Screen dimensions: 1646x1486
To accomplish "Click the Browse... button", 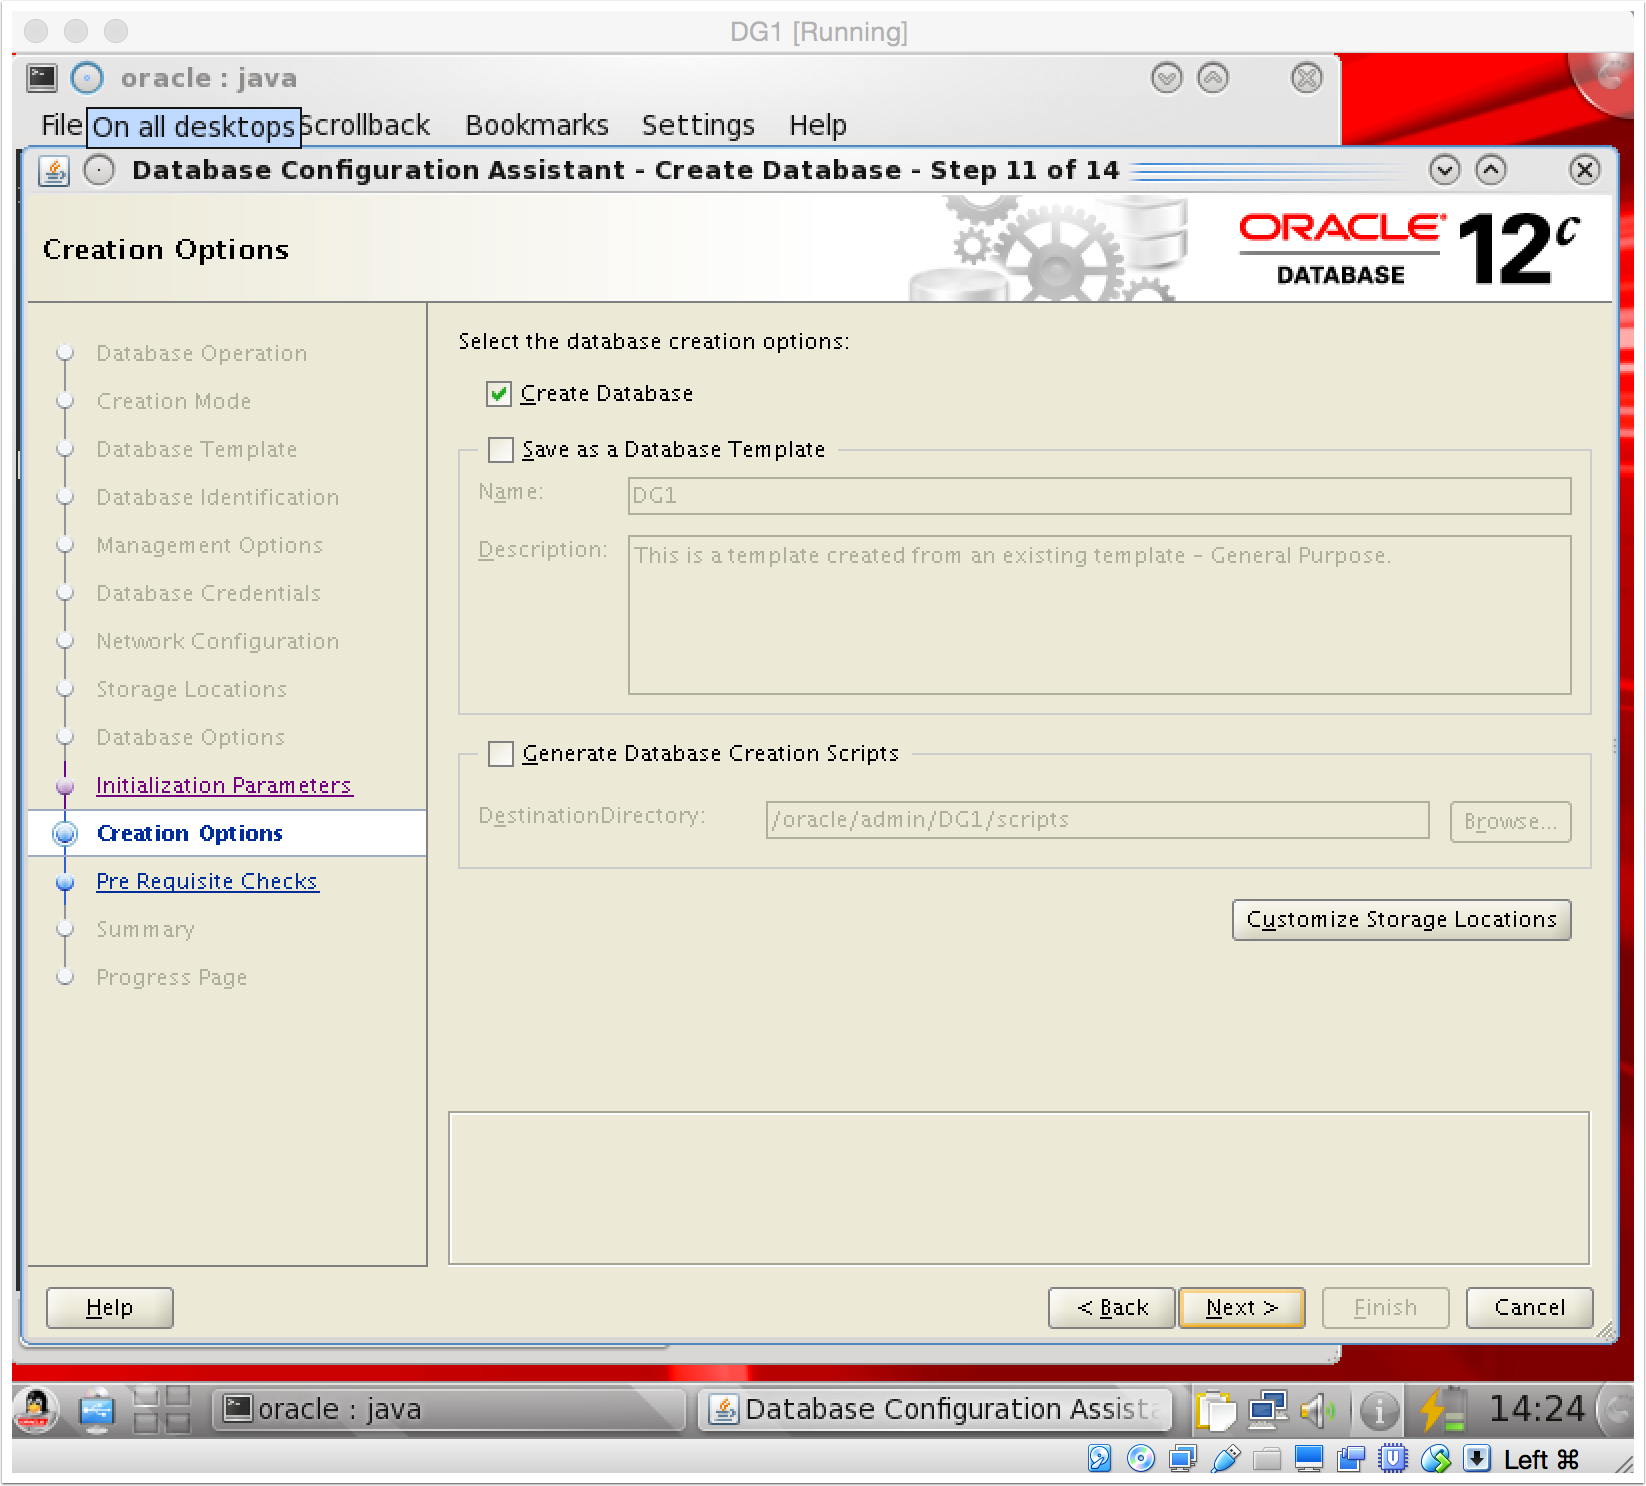I will 1510,822.
